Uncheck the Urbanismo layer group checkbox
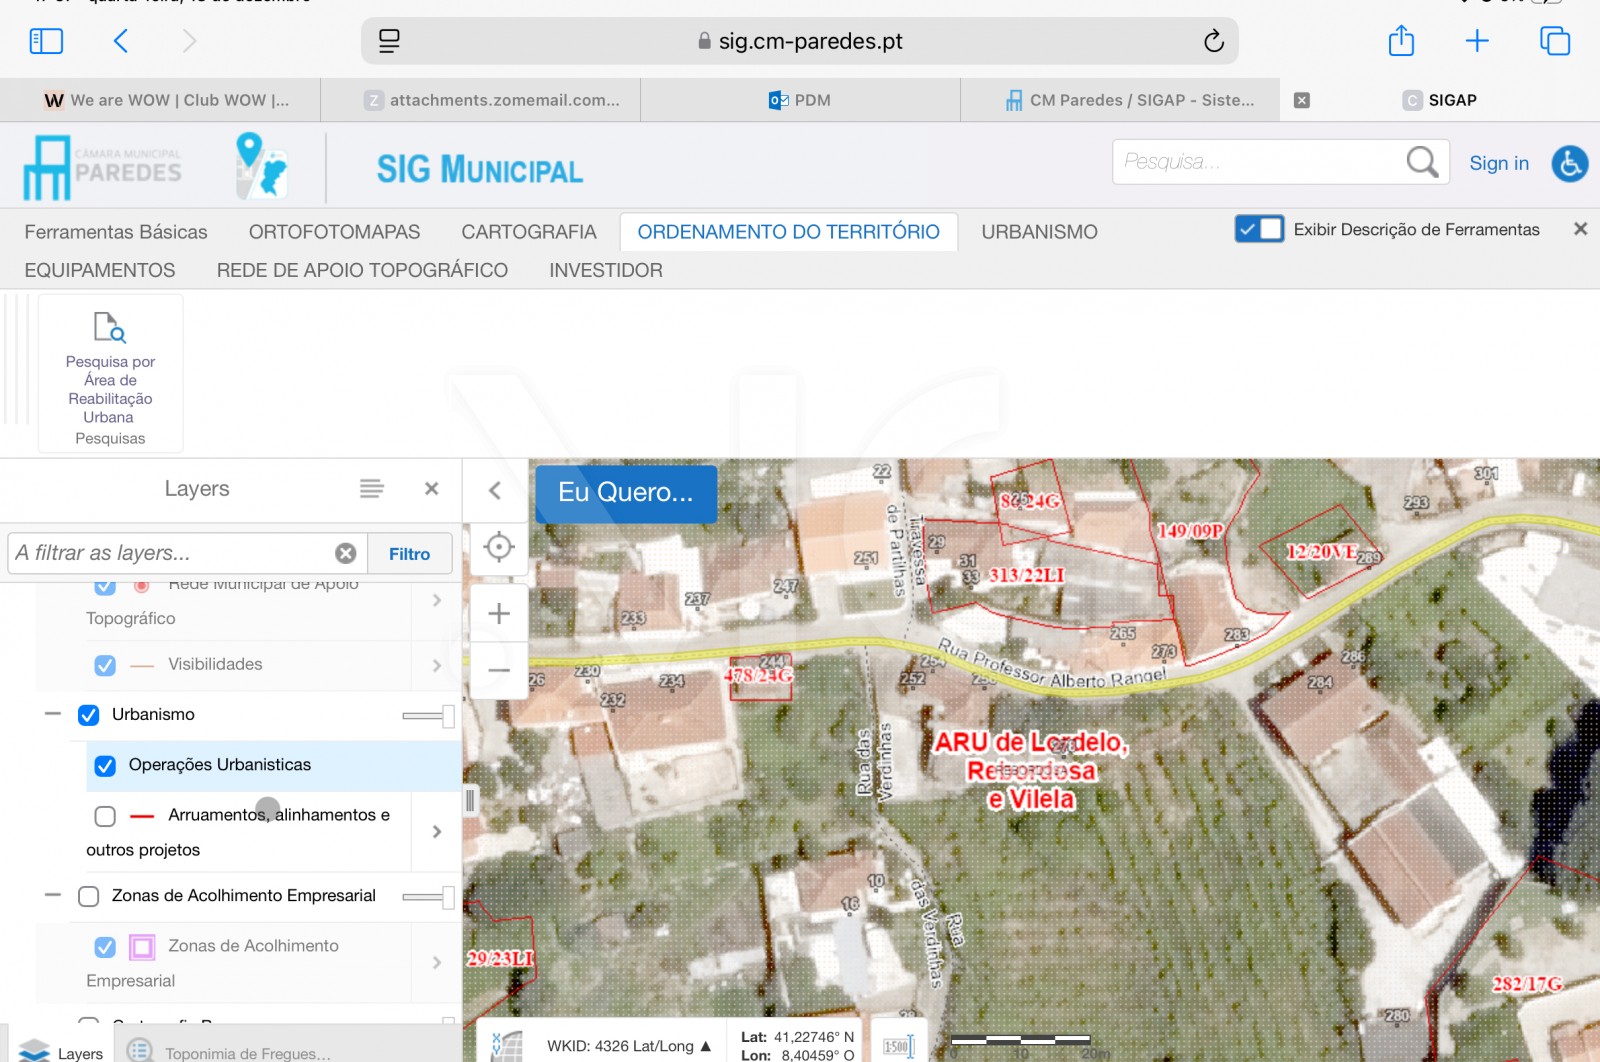1600x1062 pixels. 89,715
